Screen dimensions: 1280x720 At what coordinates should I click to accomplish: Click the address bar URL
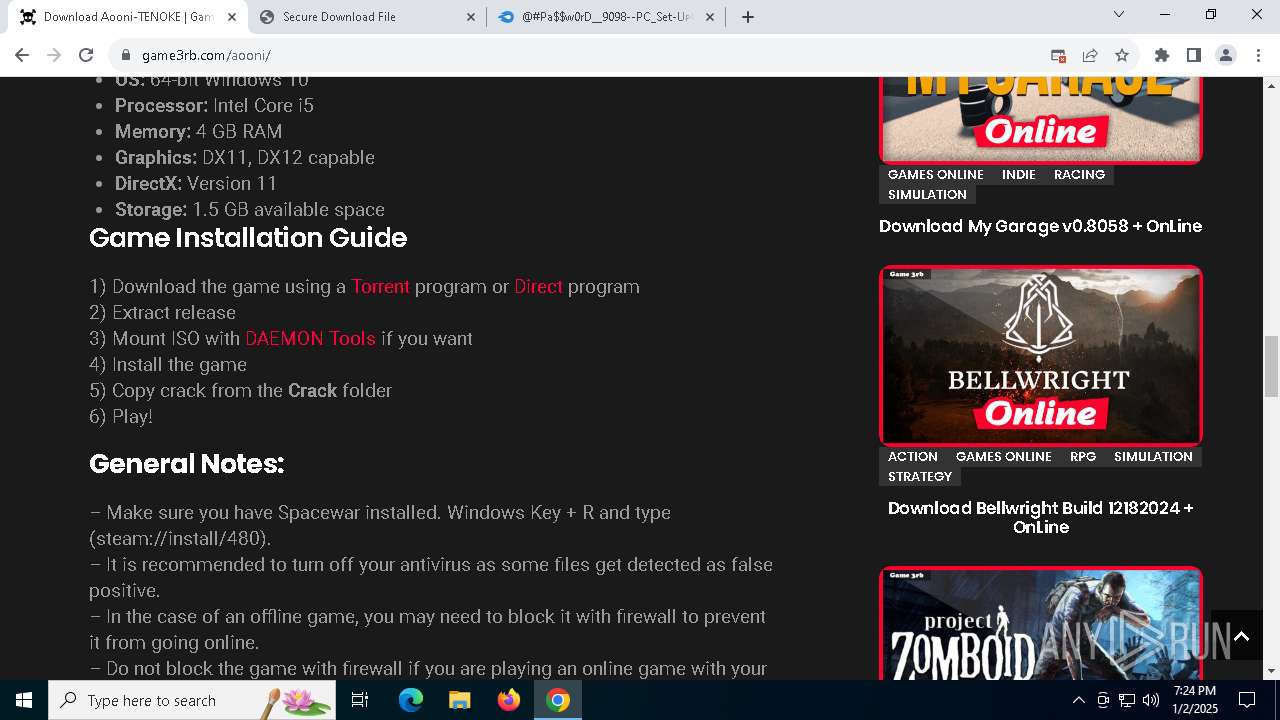click(206, 55)
